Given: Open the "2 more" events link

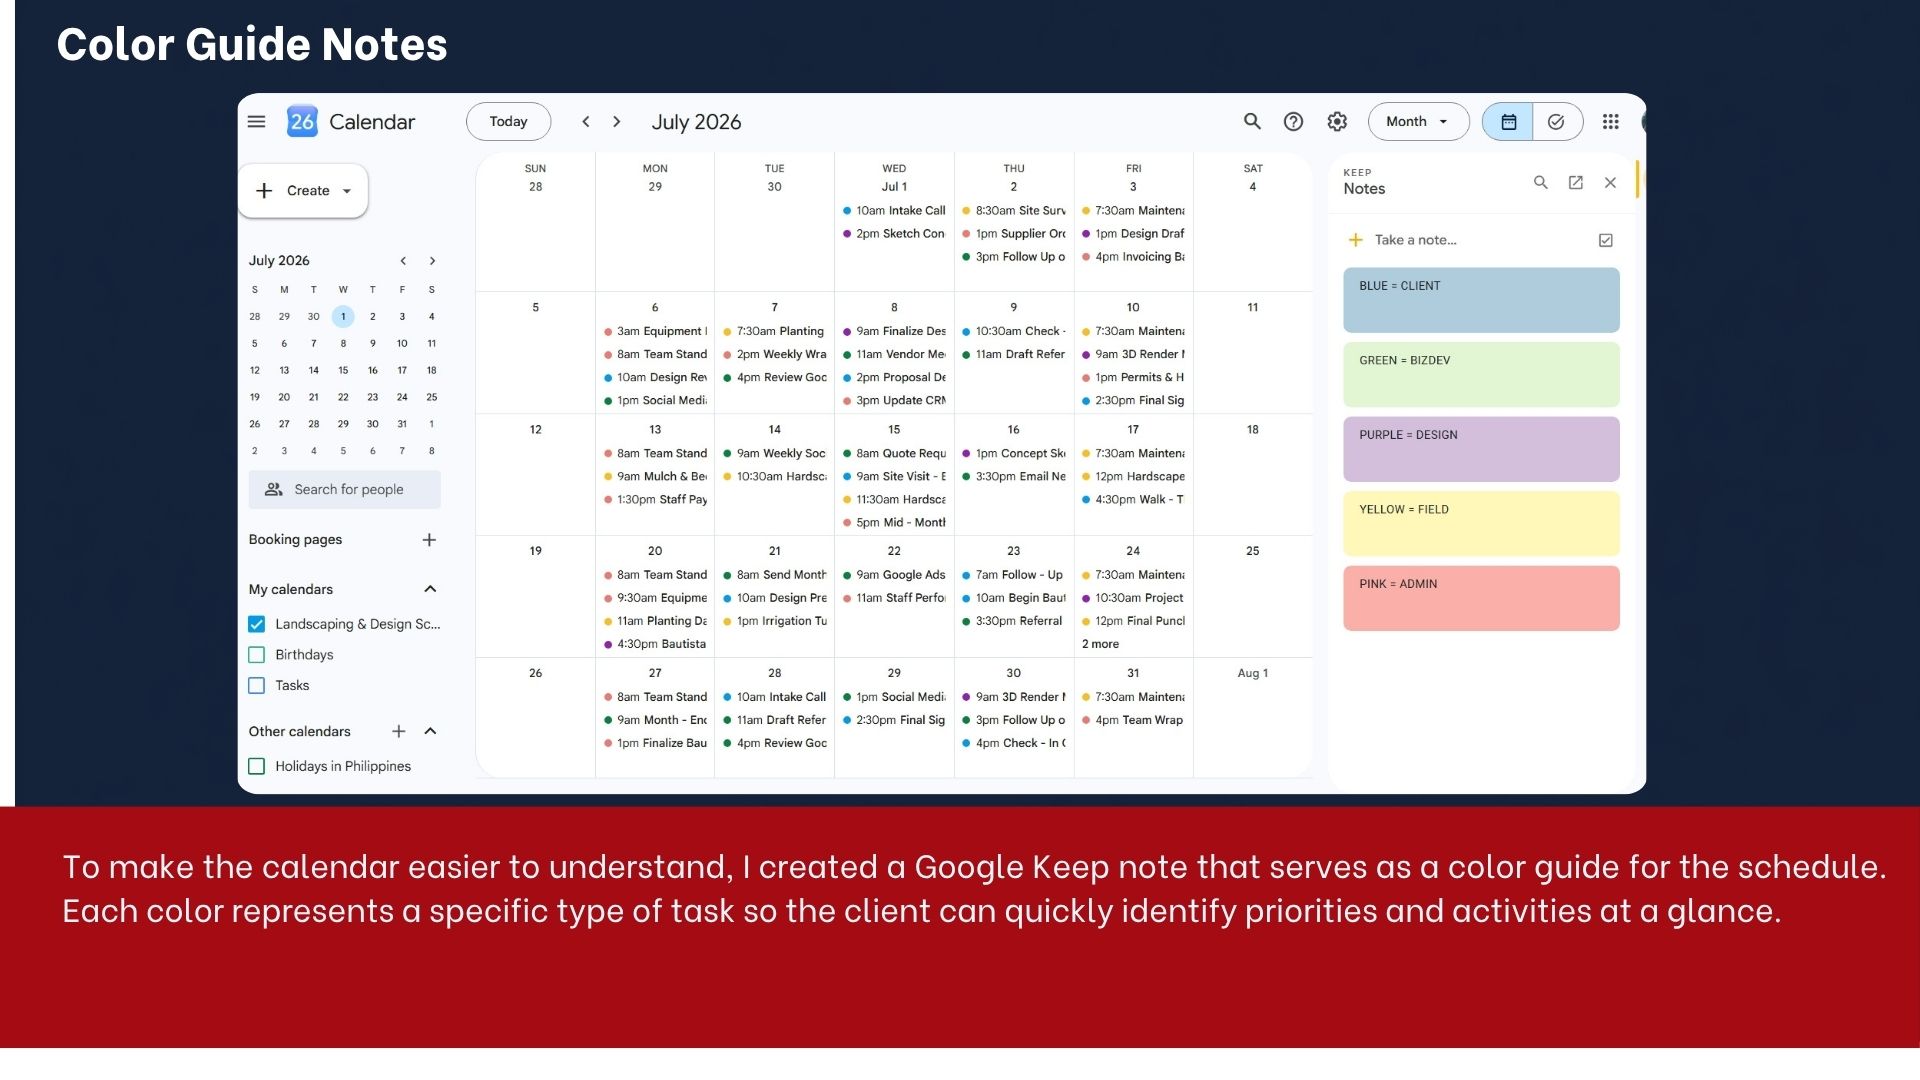Looking at the screenshot, I should click(1100, 644).
